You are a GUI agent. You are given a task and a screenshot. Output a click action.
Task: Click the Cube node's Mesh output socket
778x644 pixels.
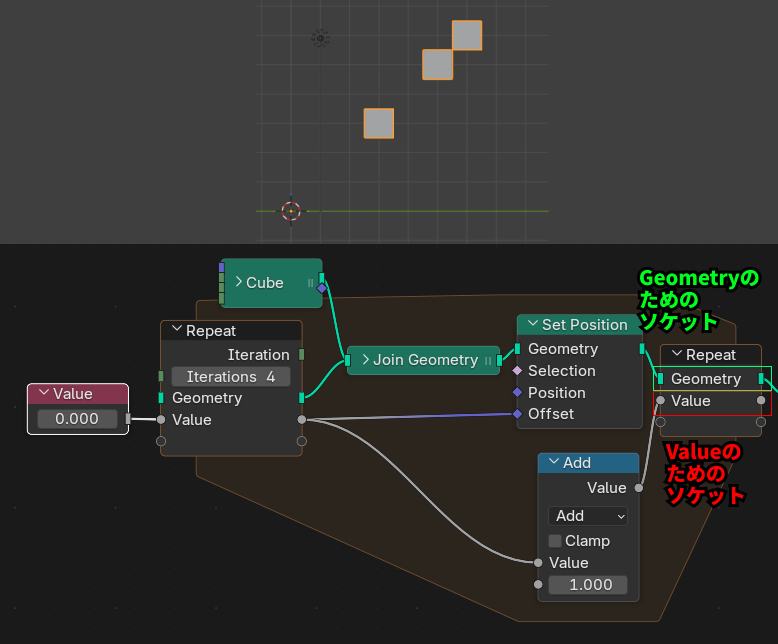321,277
